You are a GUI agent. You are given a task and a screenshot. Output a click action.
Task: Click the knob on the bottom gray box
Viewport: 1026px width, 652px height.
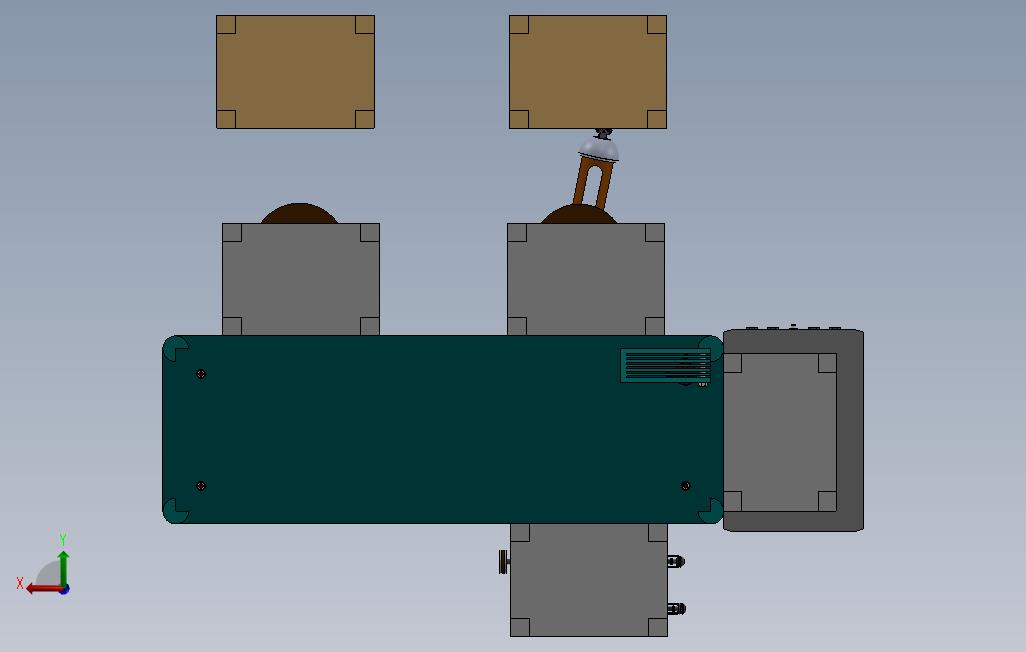pos(504,562)
